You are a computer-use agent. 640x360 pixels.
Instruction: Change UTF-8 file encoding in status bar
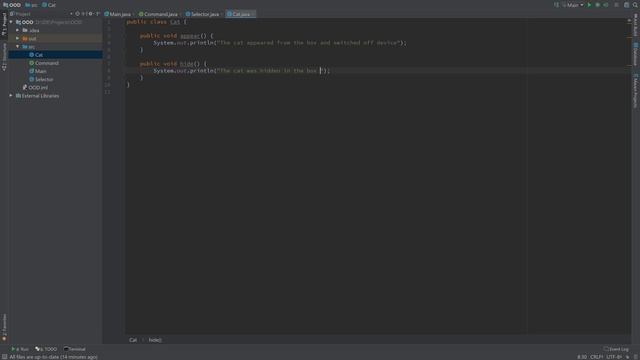(x=614, y=357)
